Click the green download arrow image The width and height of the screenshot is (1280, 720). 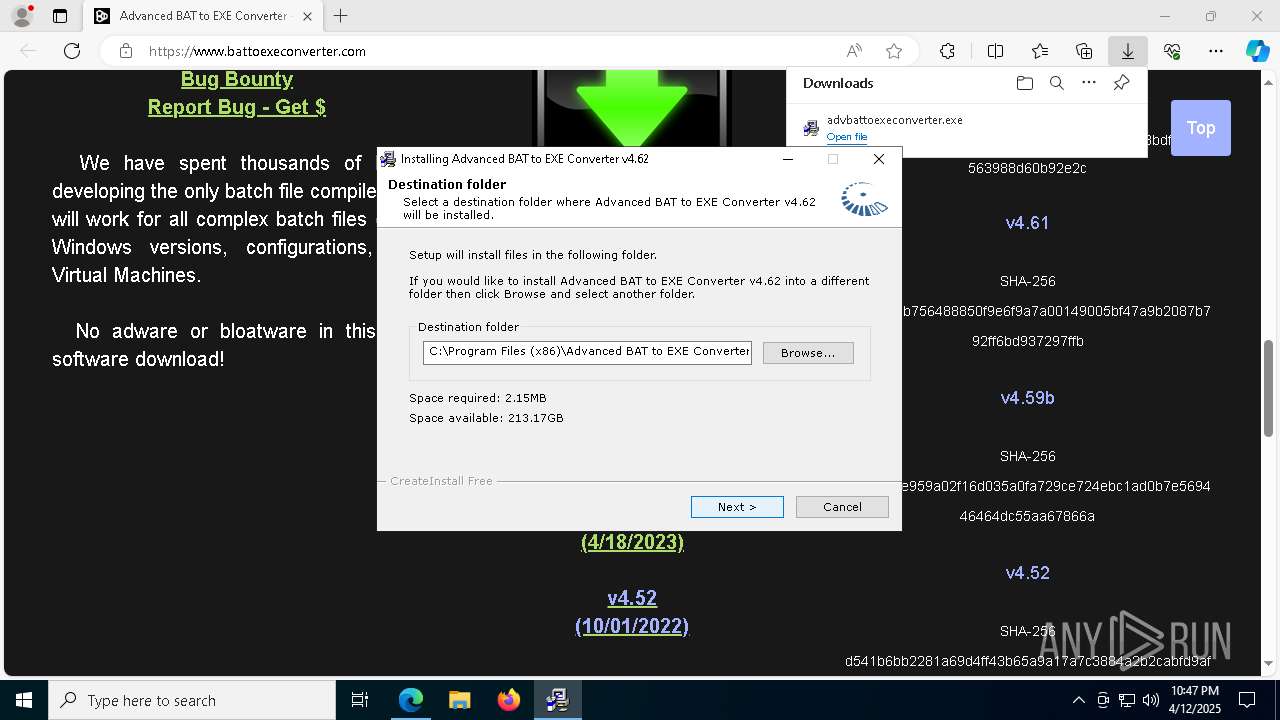coord(633,108)
